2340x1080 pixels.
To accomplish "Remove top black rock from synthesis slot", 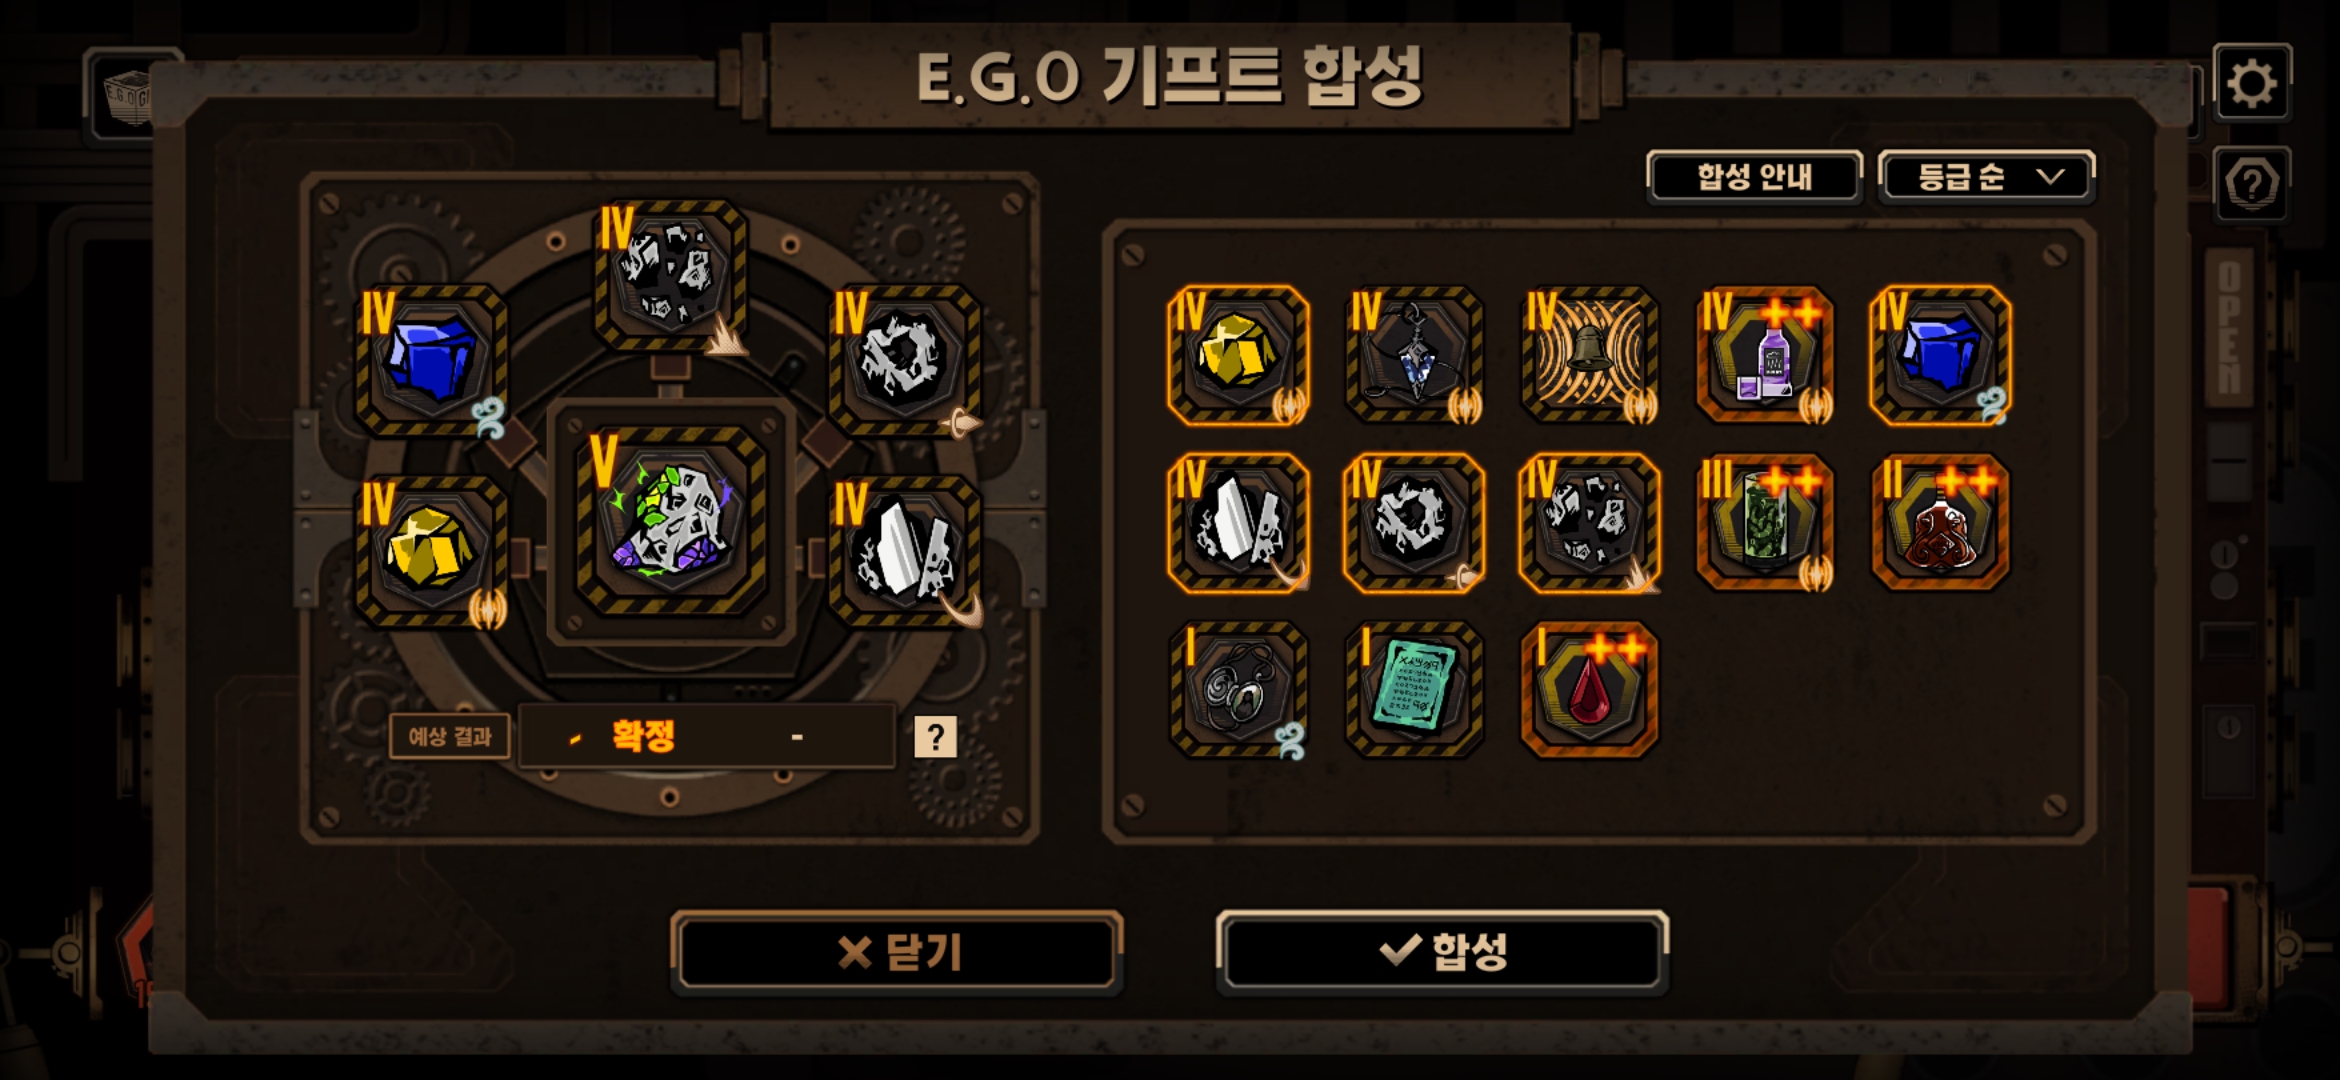I will [670, 275].
